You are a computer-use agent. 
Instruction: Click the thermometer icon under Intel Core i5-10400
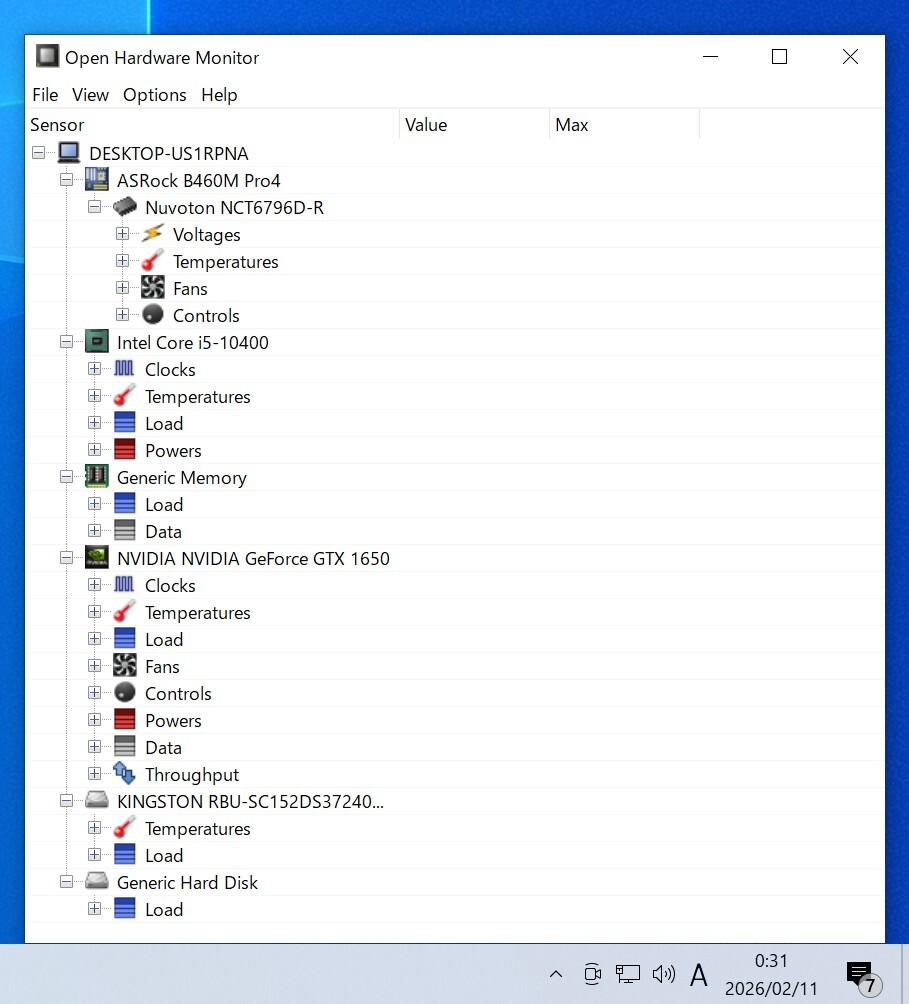point(125,396)
